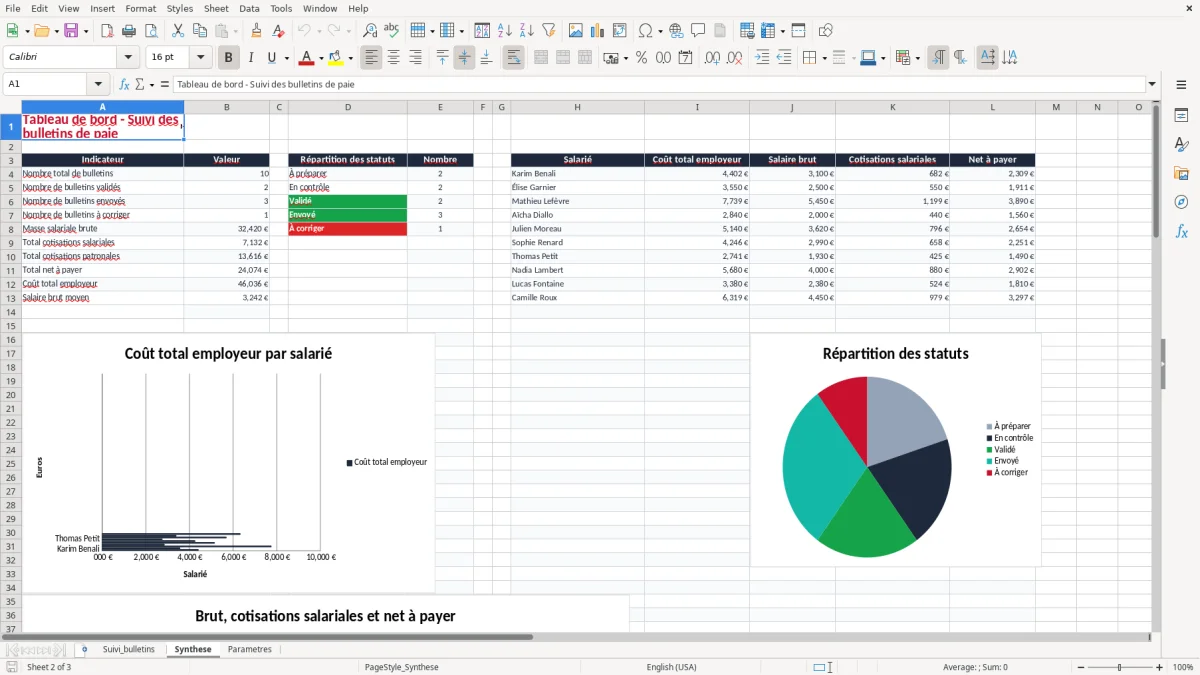
Task: Click the Insert Hyperlink icon
Action: point(676,31)
